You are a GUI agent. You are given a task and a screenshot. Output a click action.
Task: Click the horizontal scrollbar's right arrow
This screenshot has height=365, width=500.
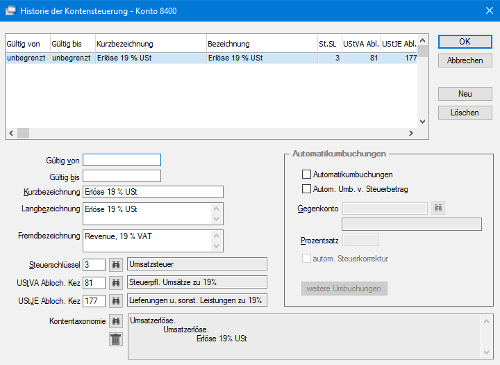click(411, 133)
